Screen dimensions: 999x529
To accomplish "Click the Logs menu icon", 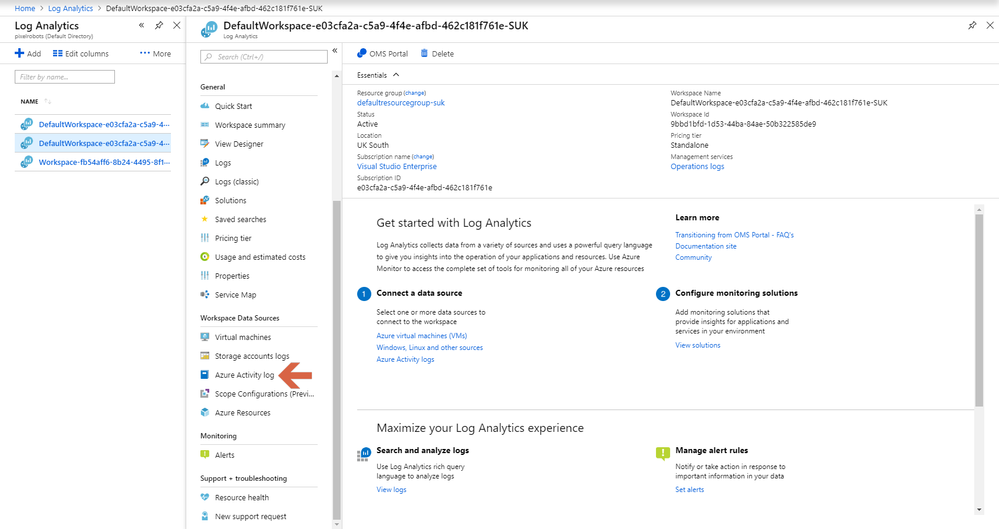I will click(x=205, y=163).
